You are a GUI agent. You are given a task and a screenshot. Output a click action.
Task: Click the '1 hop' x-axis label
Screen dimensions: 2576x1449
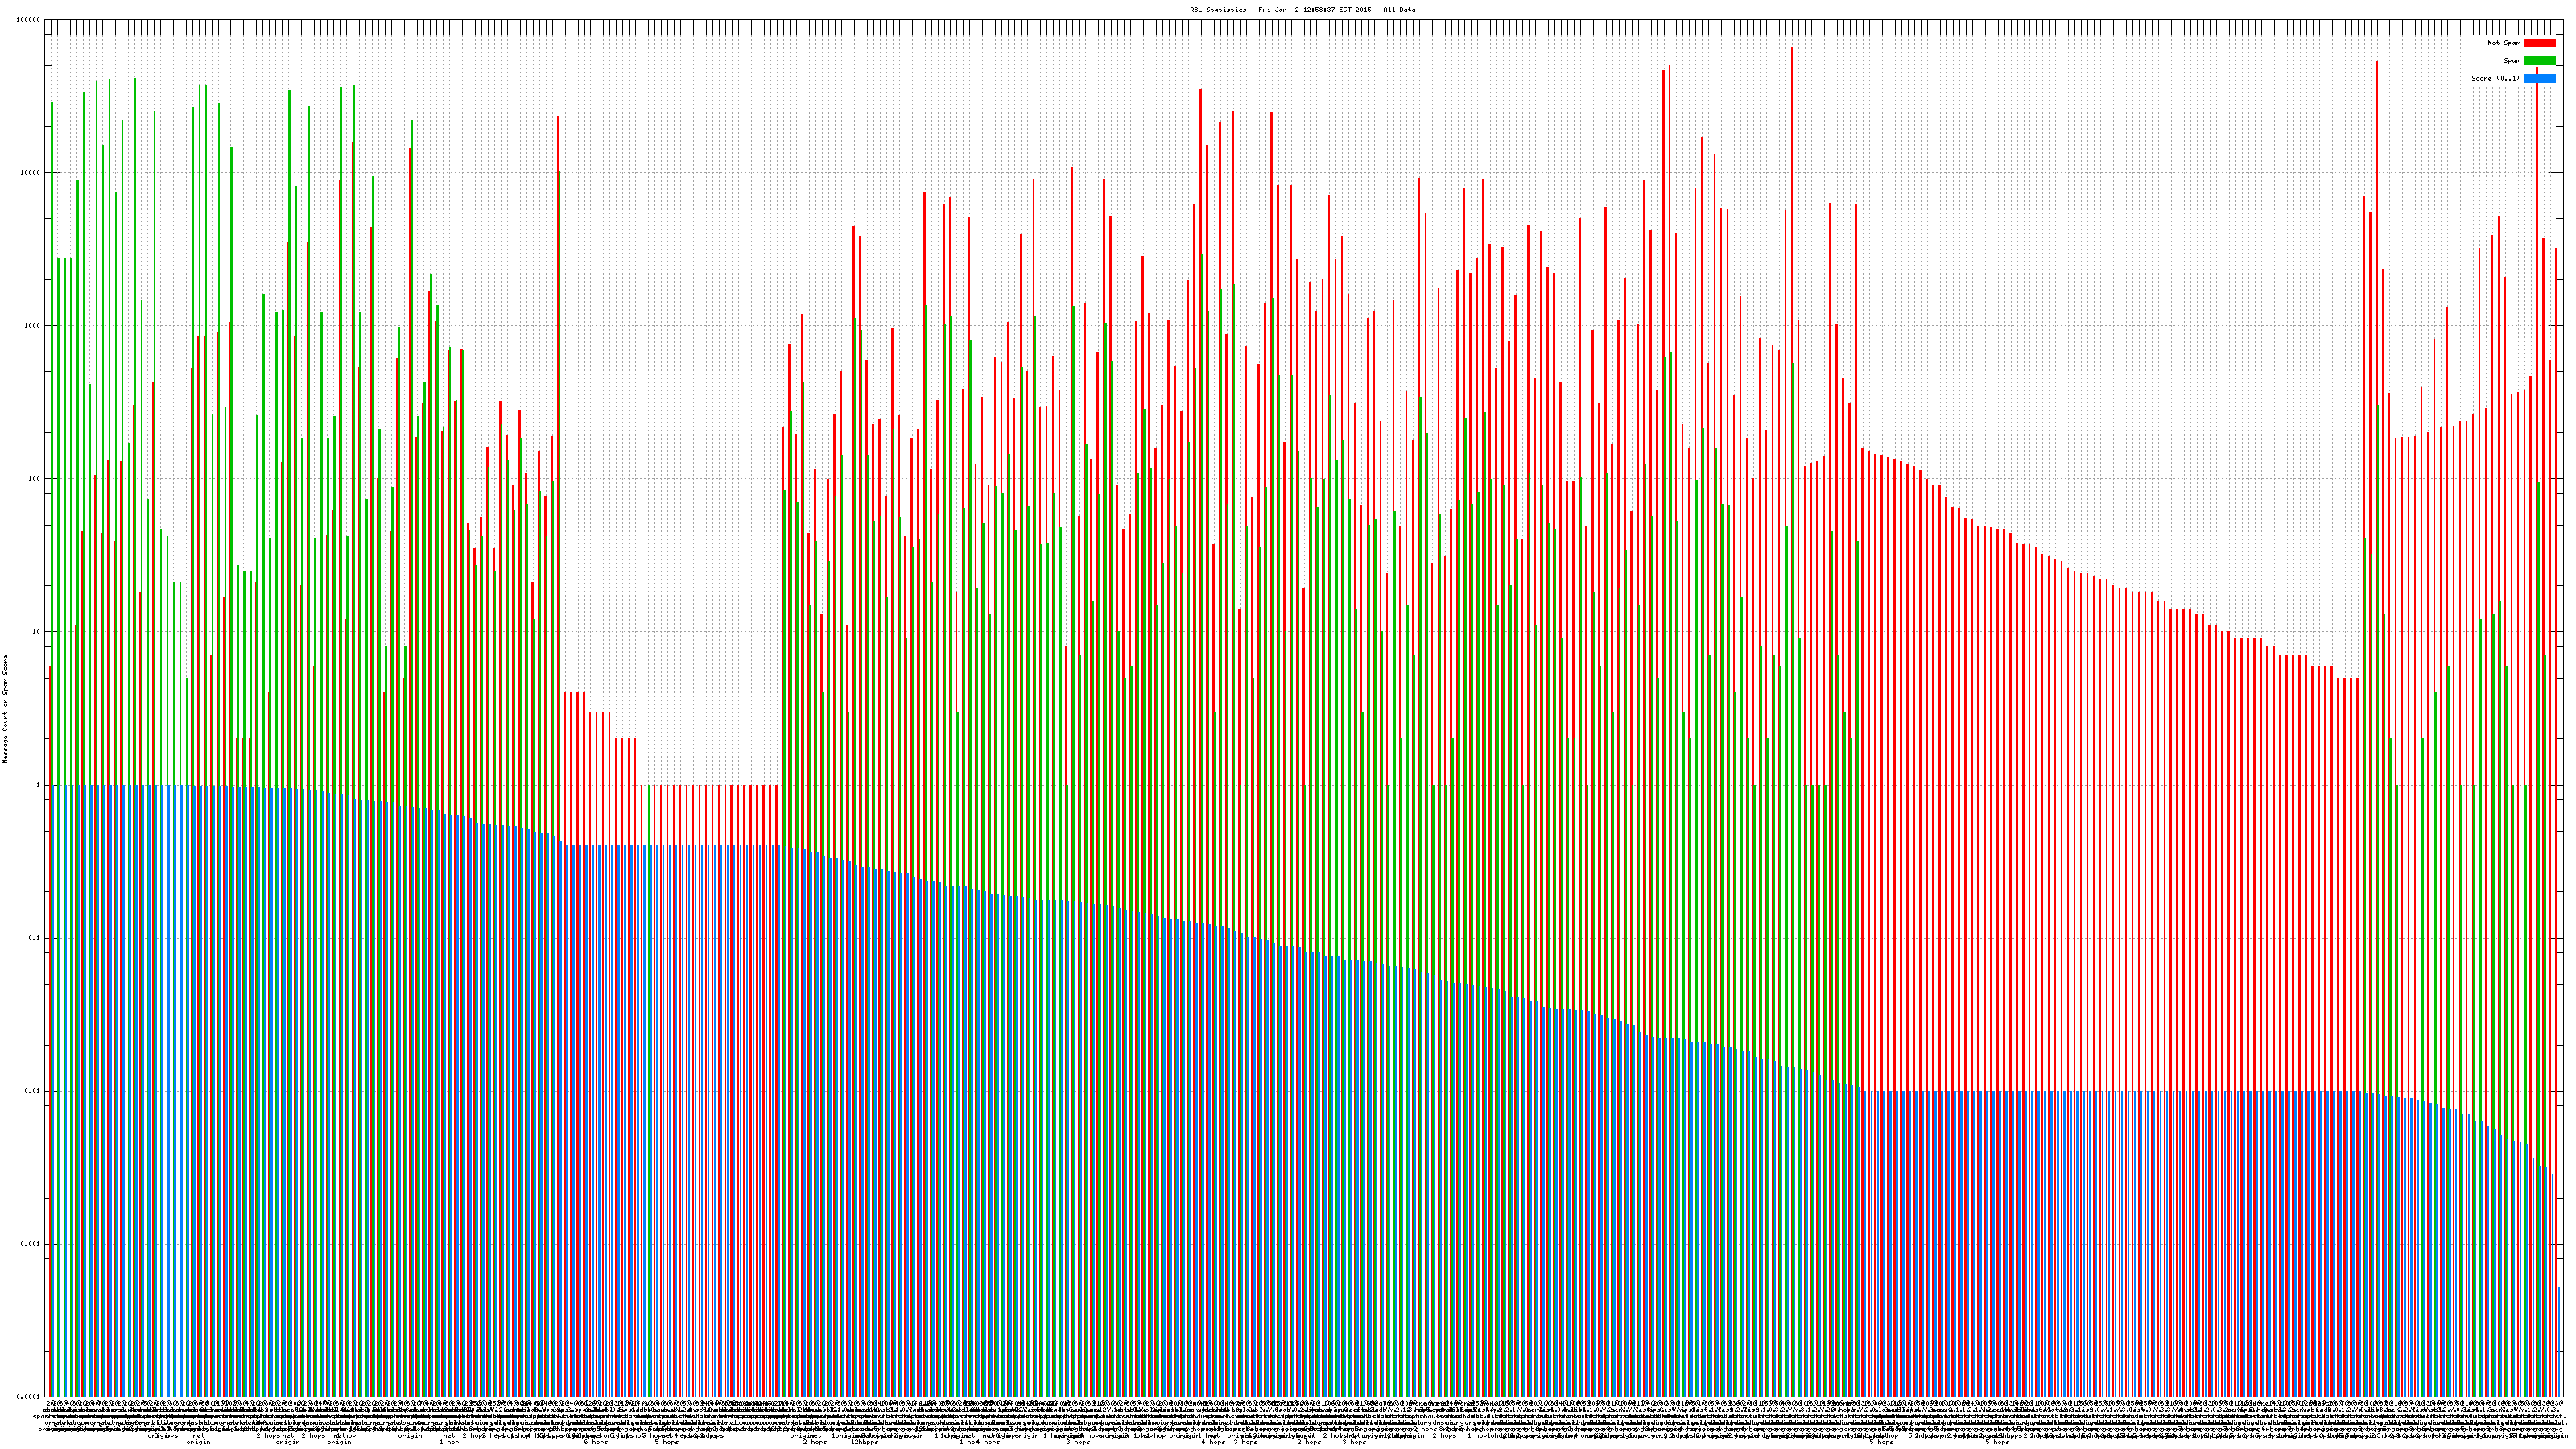click(x=449, y=1442)
